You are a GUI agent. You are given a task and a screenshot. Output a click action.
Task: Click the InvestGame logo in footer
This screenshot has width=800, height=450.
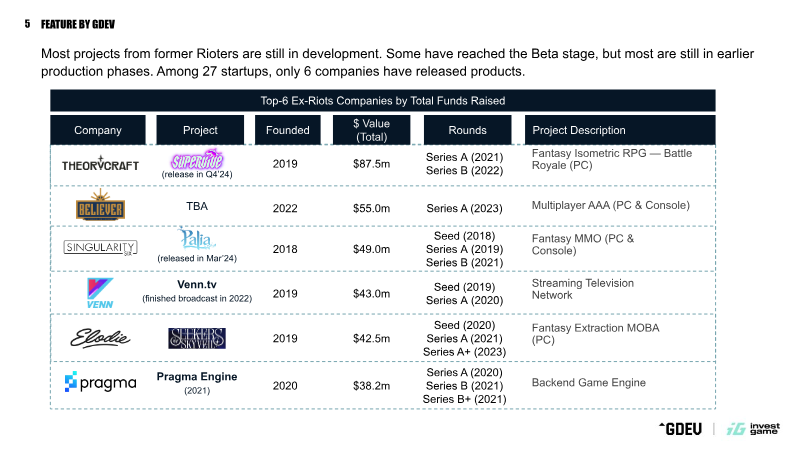tap(753, 429)
